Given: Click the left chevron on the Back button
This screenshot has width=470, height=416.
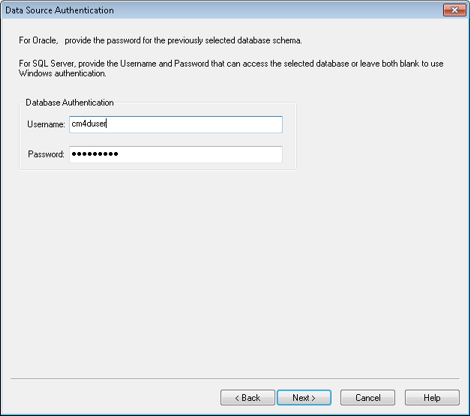Looking at the screenshot, I should coord(237,398).
